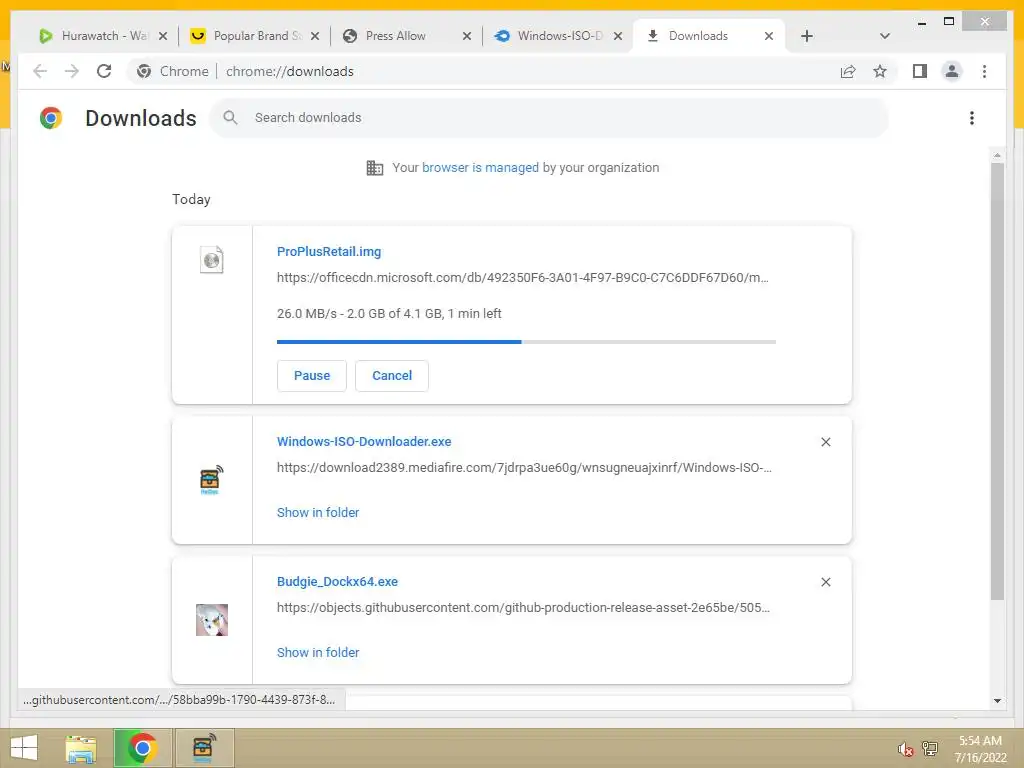Screen dimensions: 1024x768
Task: Click the 26.0 MB/s download status text
Action: coord(389,313)
